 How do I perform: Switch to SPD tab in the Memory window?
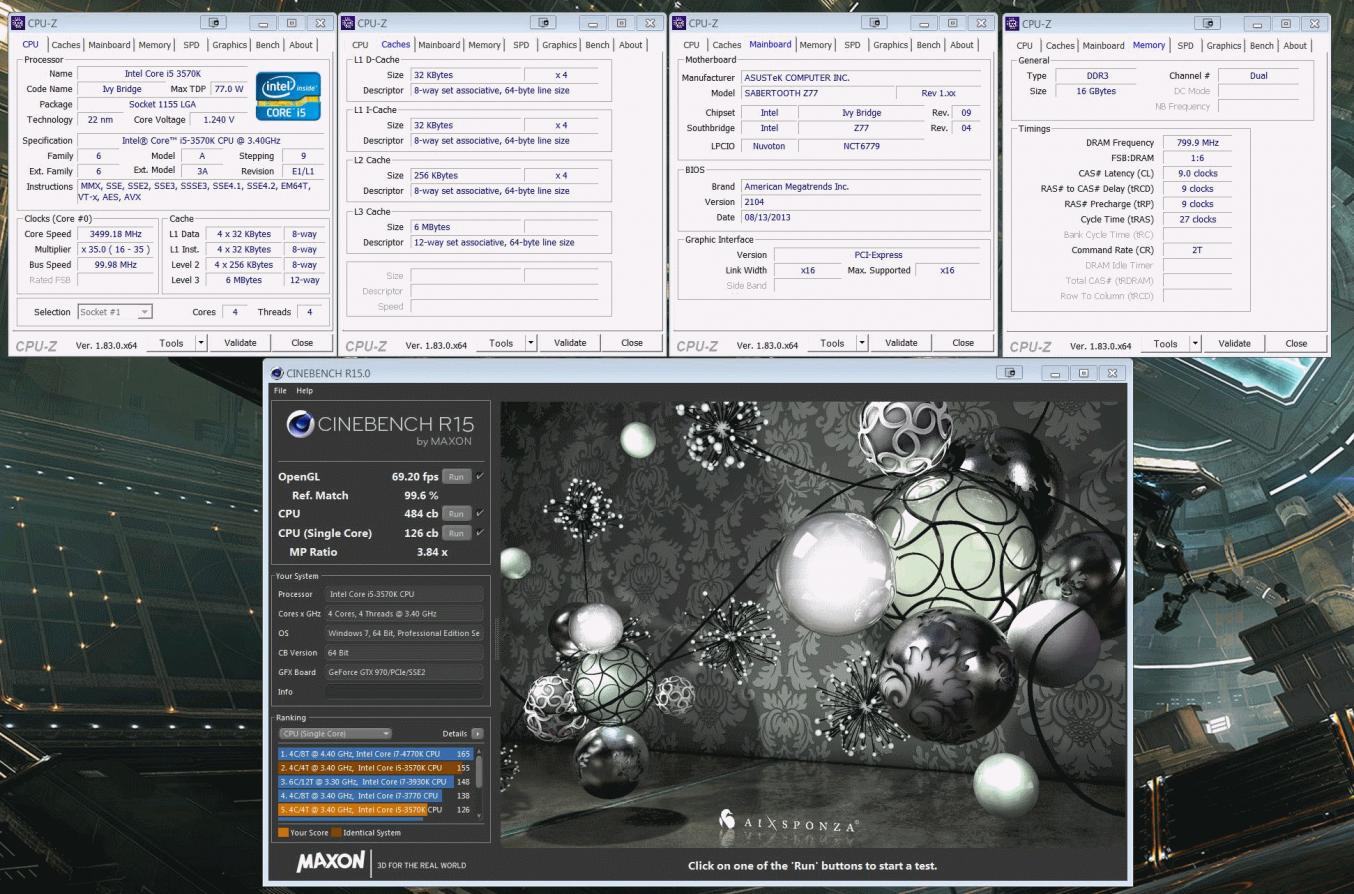pos(1185,45)
